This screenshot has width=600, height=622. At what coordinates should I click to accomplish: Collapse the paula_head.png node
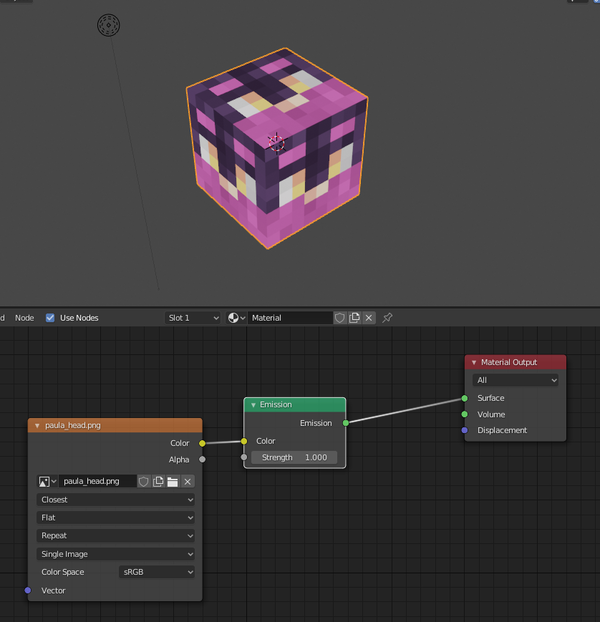point(37,426)
